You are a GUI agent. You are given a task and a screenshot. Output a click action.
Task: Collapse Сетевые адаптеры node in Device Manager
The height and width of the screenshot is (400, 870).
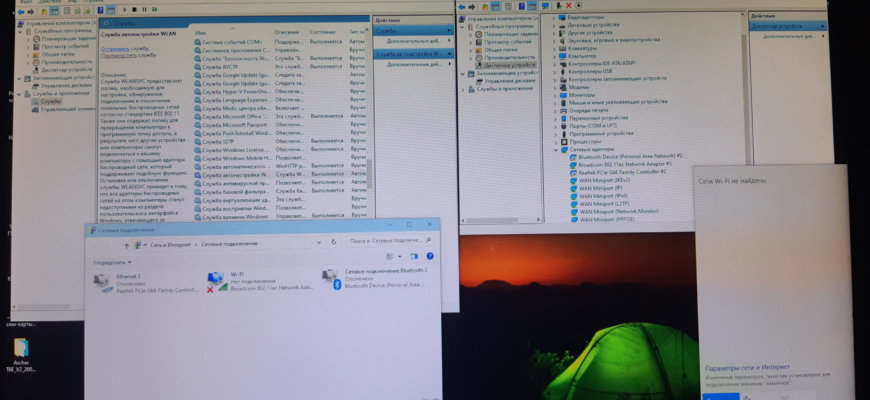pos(556,150)
